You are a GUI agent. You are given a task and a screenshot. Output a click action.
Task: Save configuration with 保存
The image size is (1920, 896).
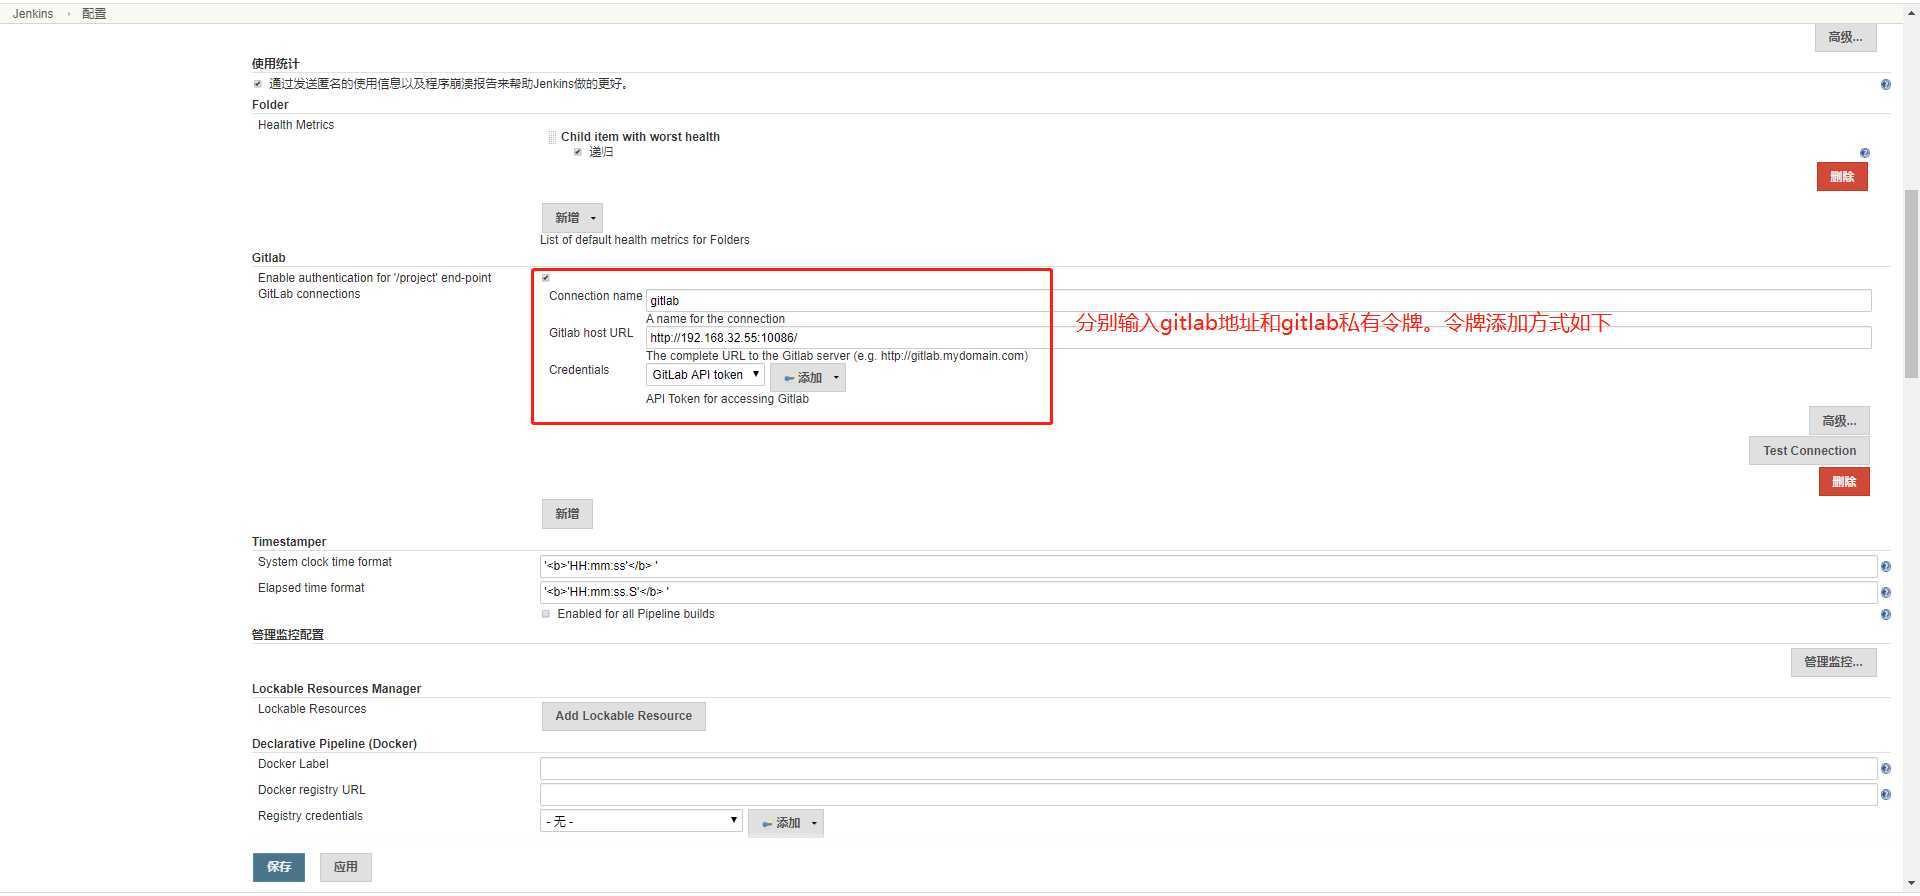pyautogui.click(x=279, y=867)
